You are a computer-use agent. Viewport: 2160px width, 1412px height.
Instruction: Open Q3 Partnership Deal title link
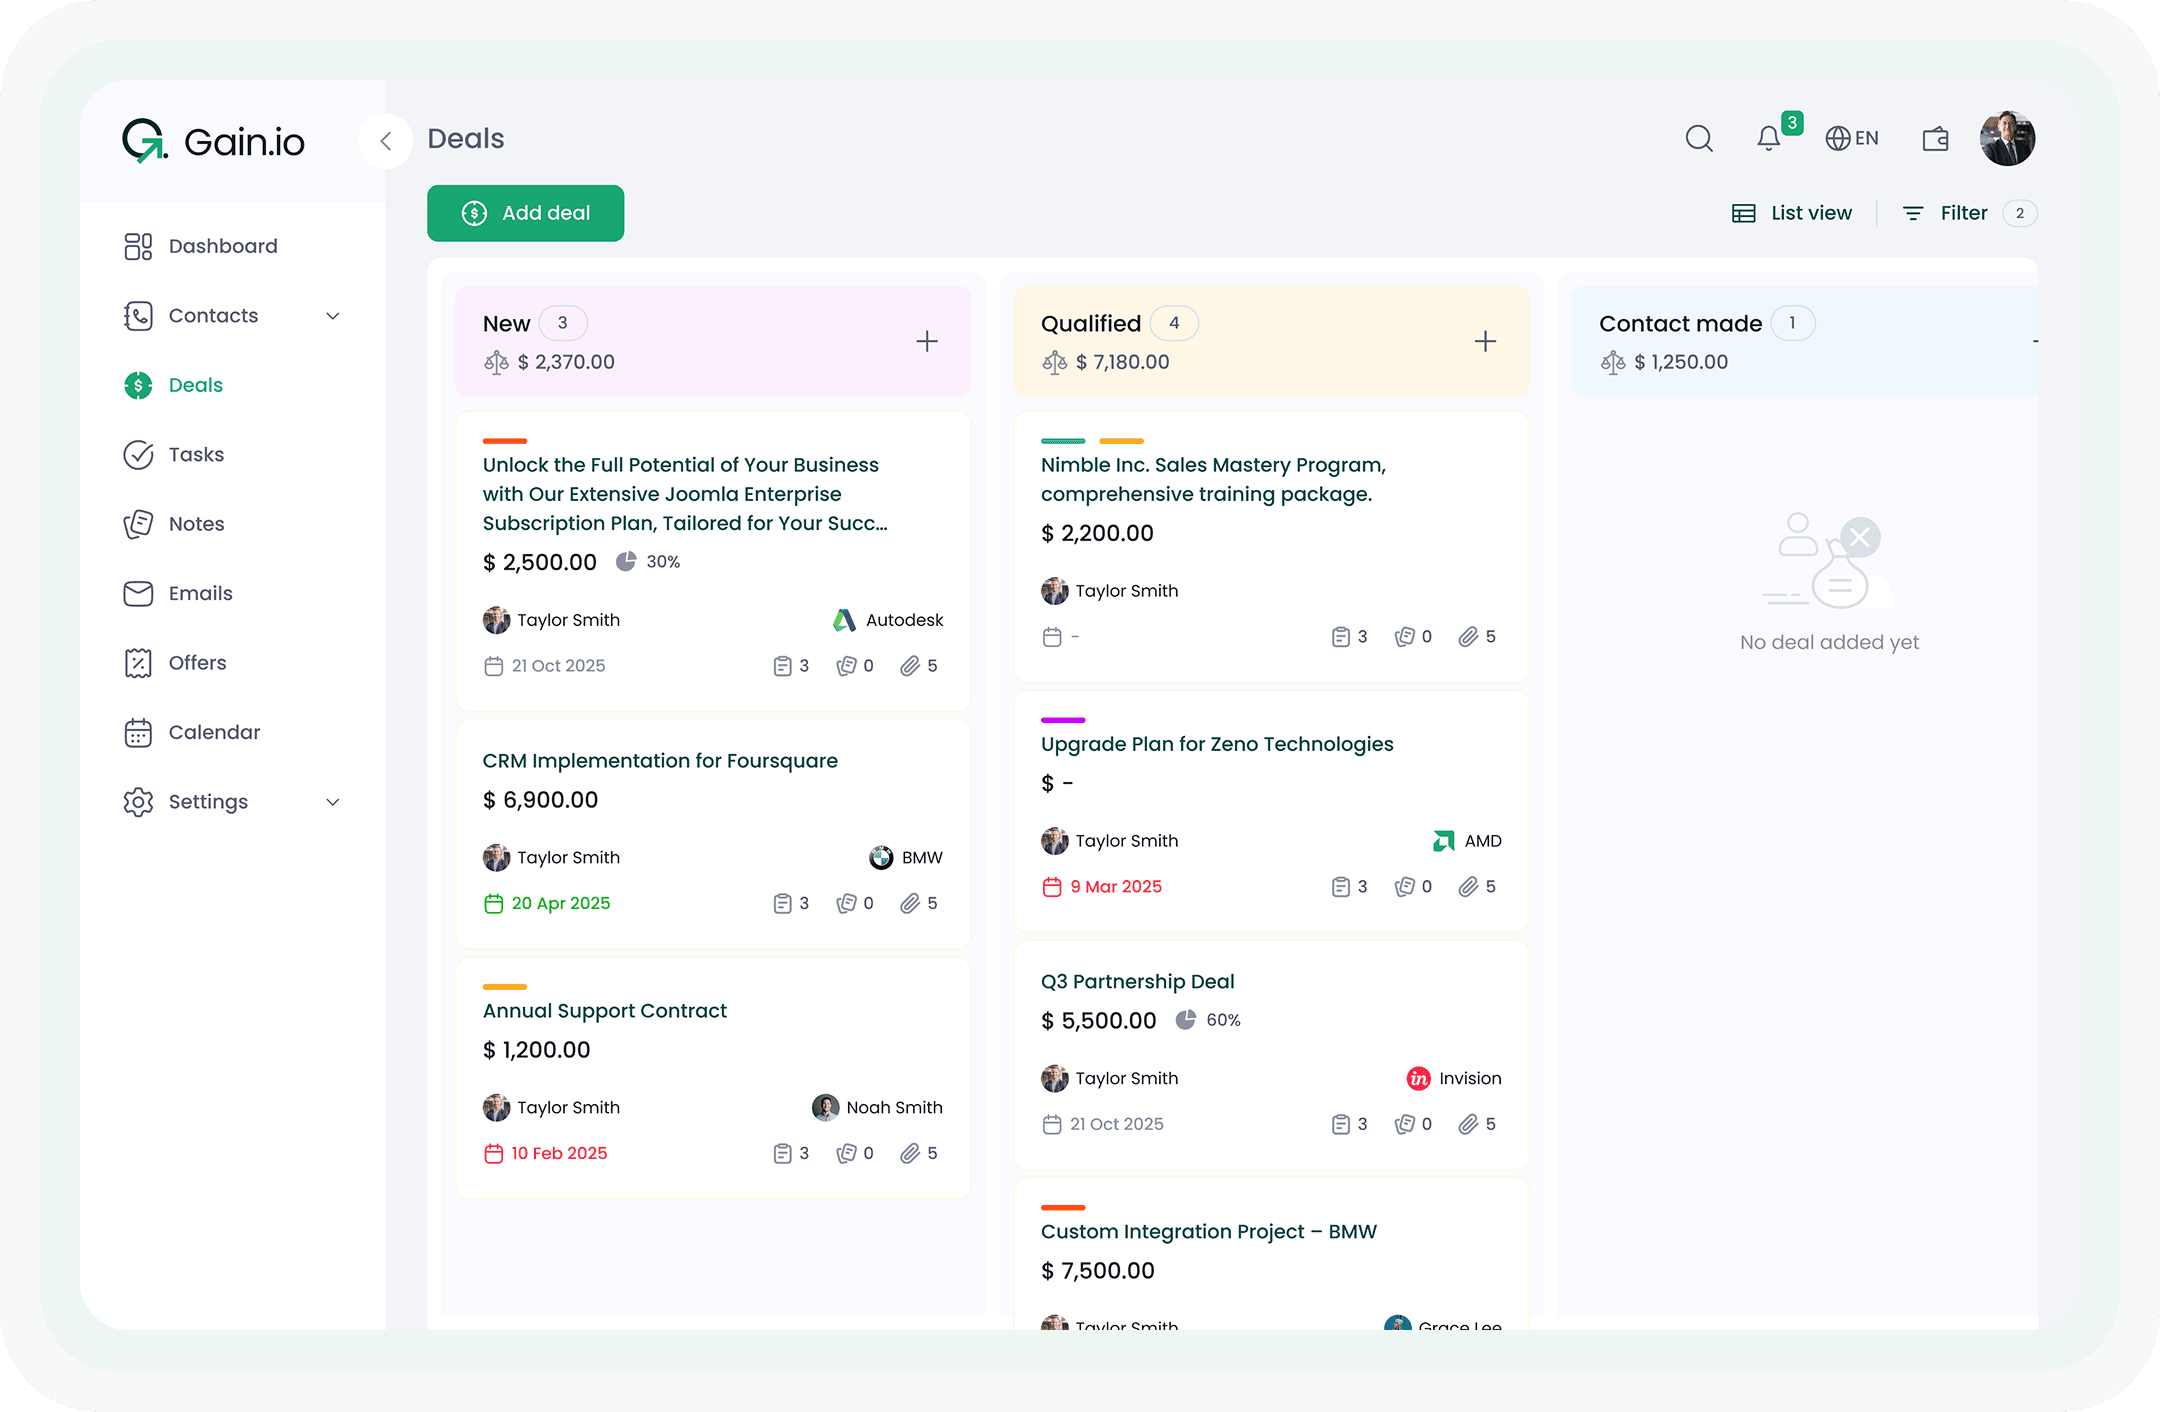tap(1137, 981)
